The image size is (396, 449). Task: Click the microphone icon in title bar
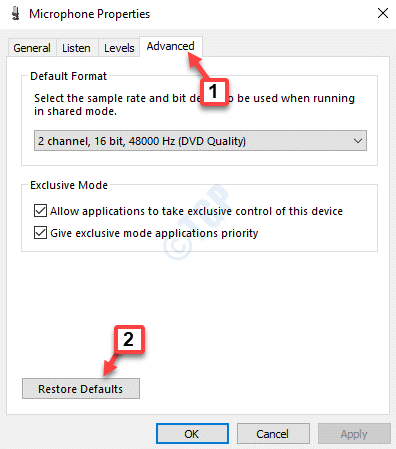coord(15,14)
